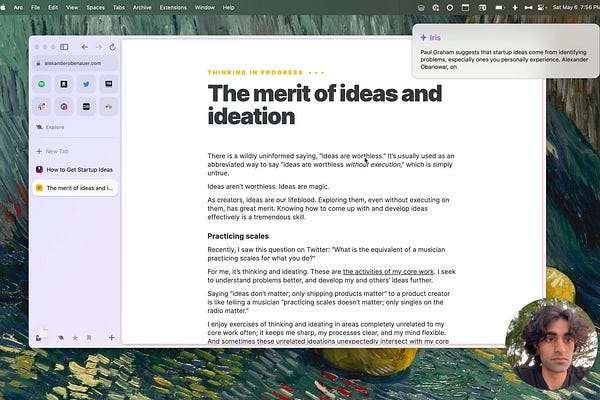Image resolution: width=600 pixels, height=400 pixels.
Task: Open the orange-and-blue blob pinned favorite
Action: coord(109,106)
